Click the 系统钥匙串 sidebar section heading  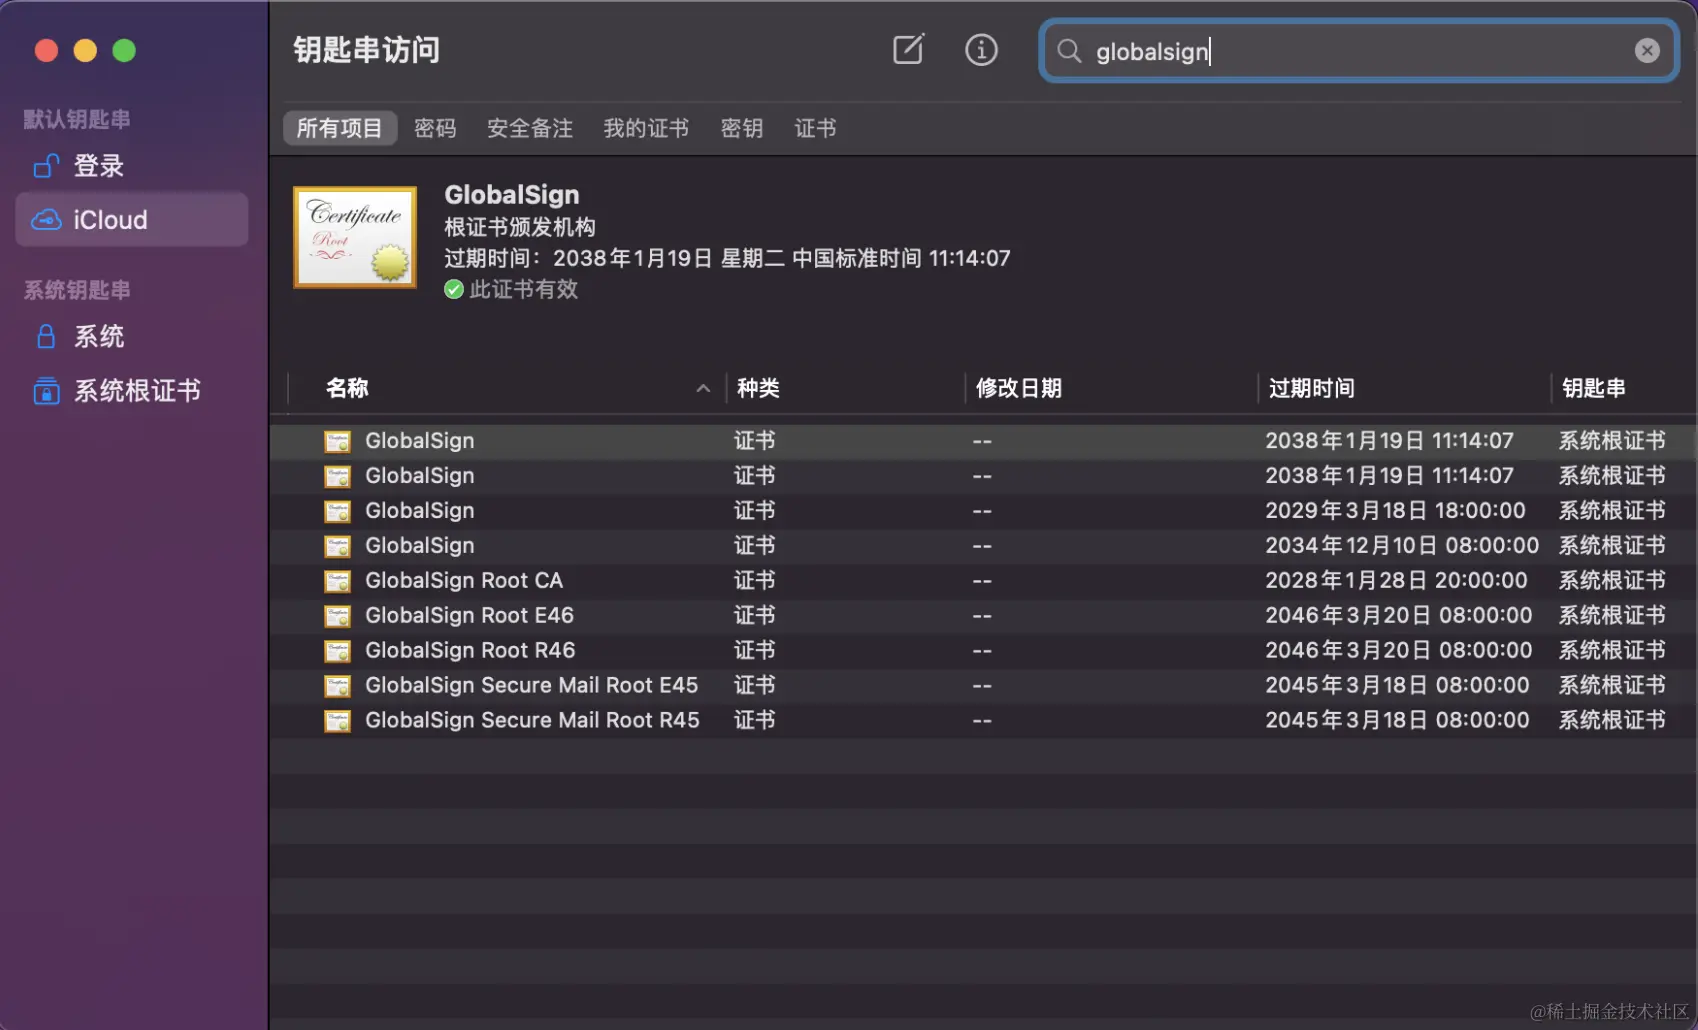77,290
